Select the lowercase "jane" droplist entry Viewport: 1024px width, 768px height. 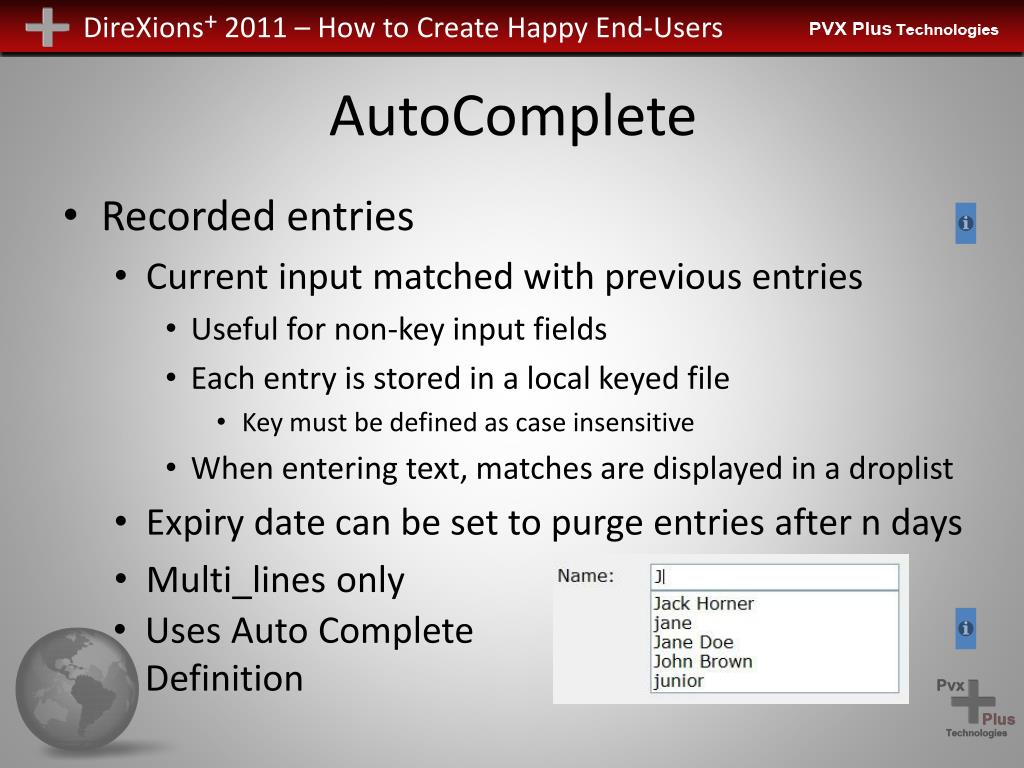point(672,623)
